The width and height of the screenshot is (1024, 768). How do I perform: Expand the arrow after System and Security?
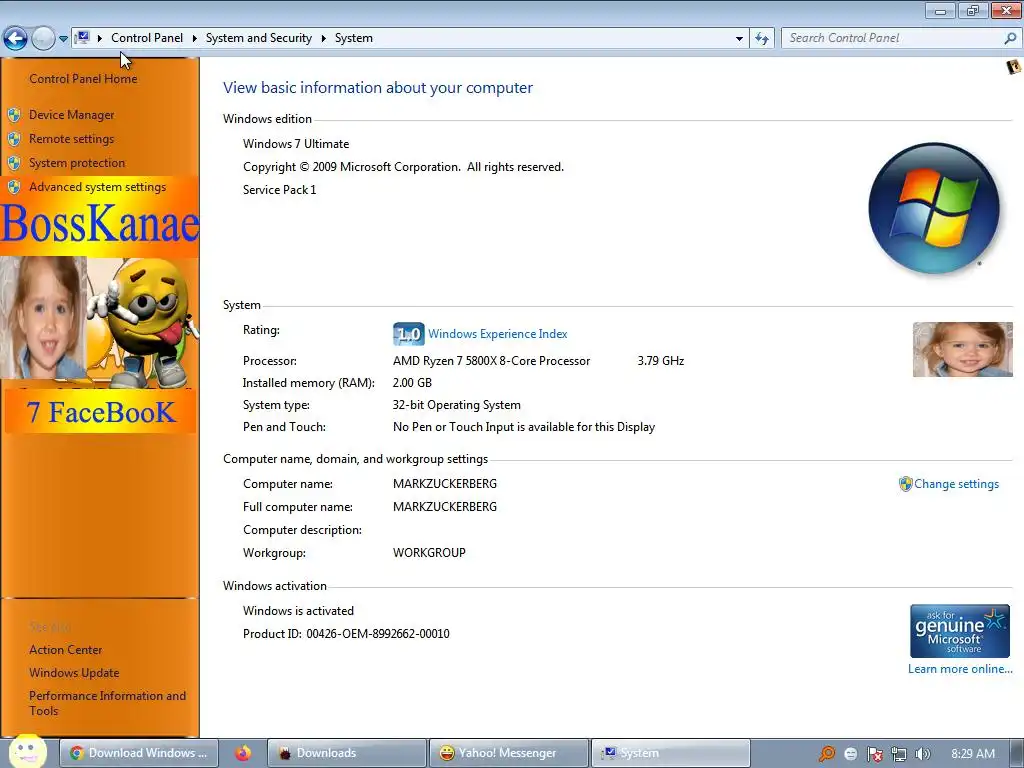[323, 38]
